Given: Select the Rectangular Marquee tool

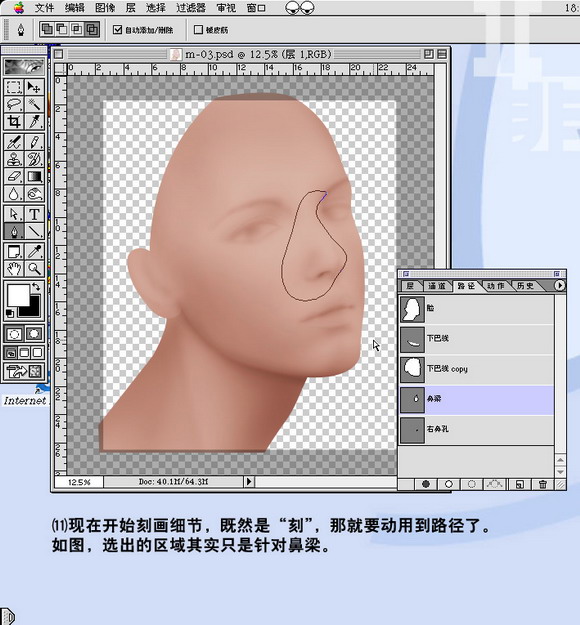Looking at the screenshot, I should point(14,87).
